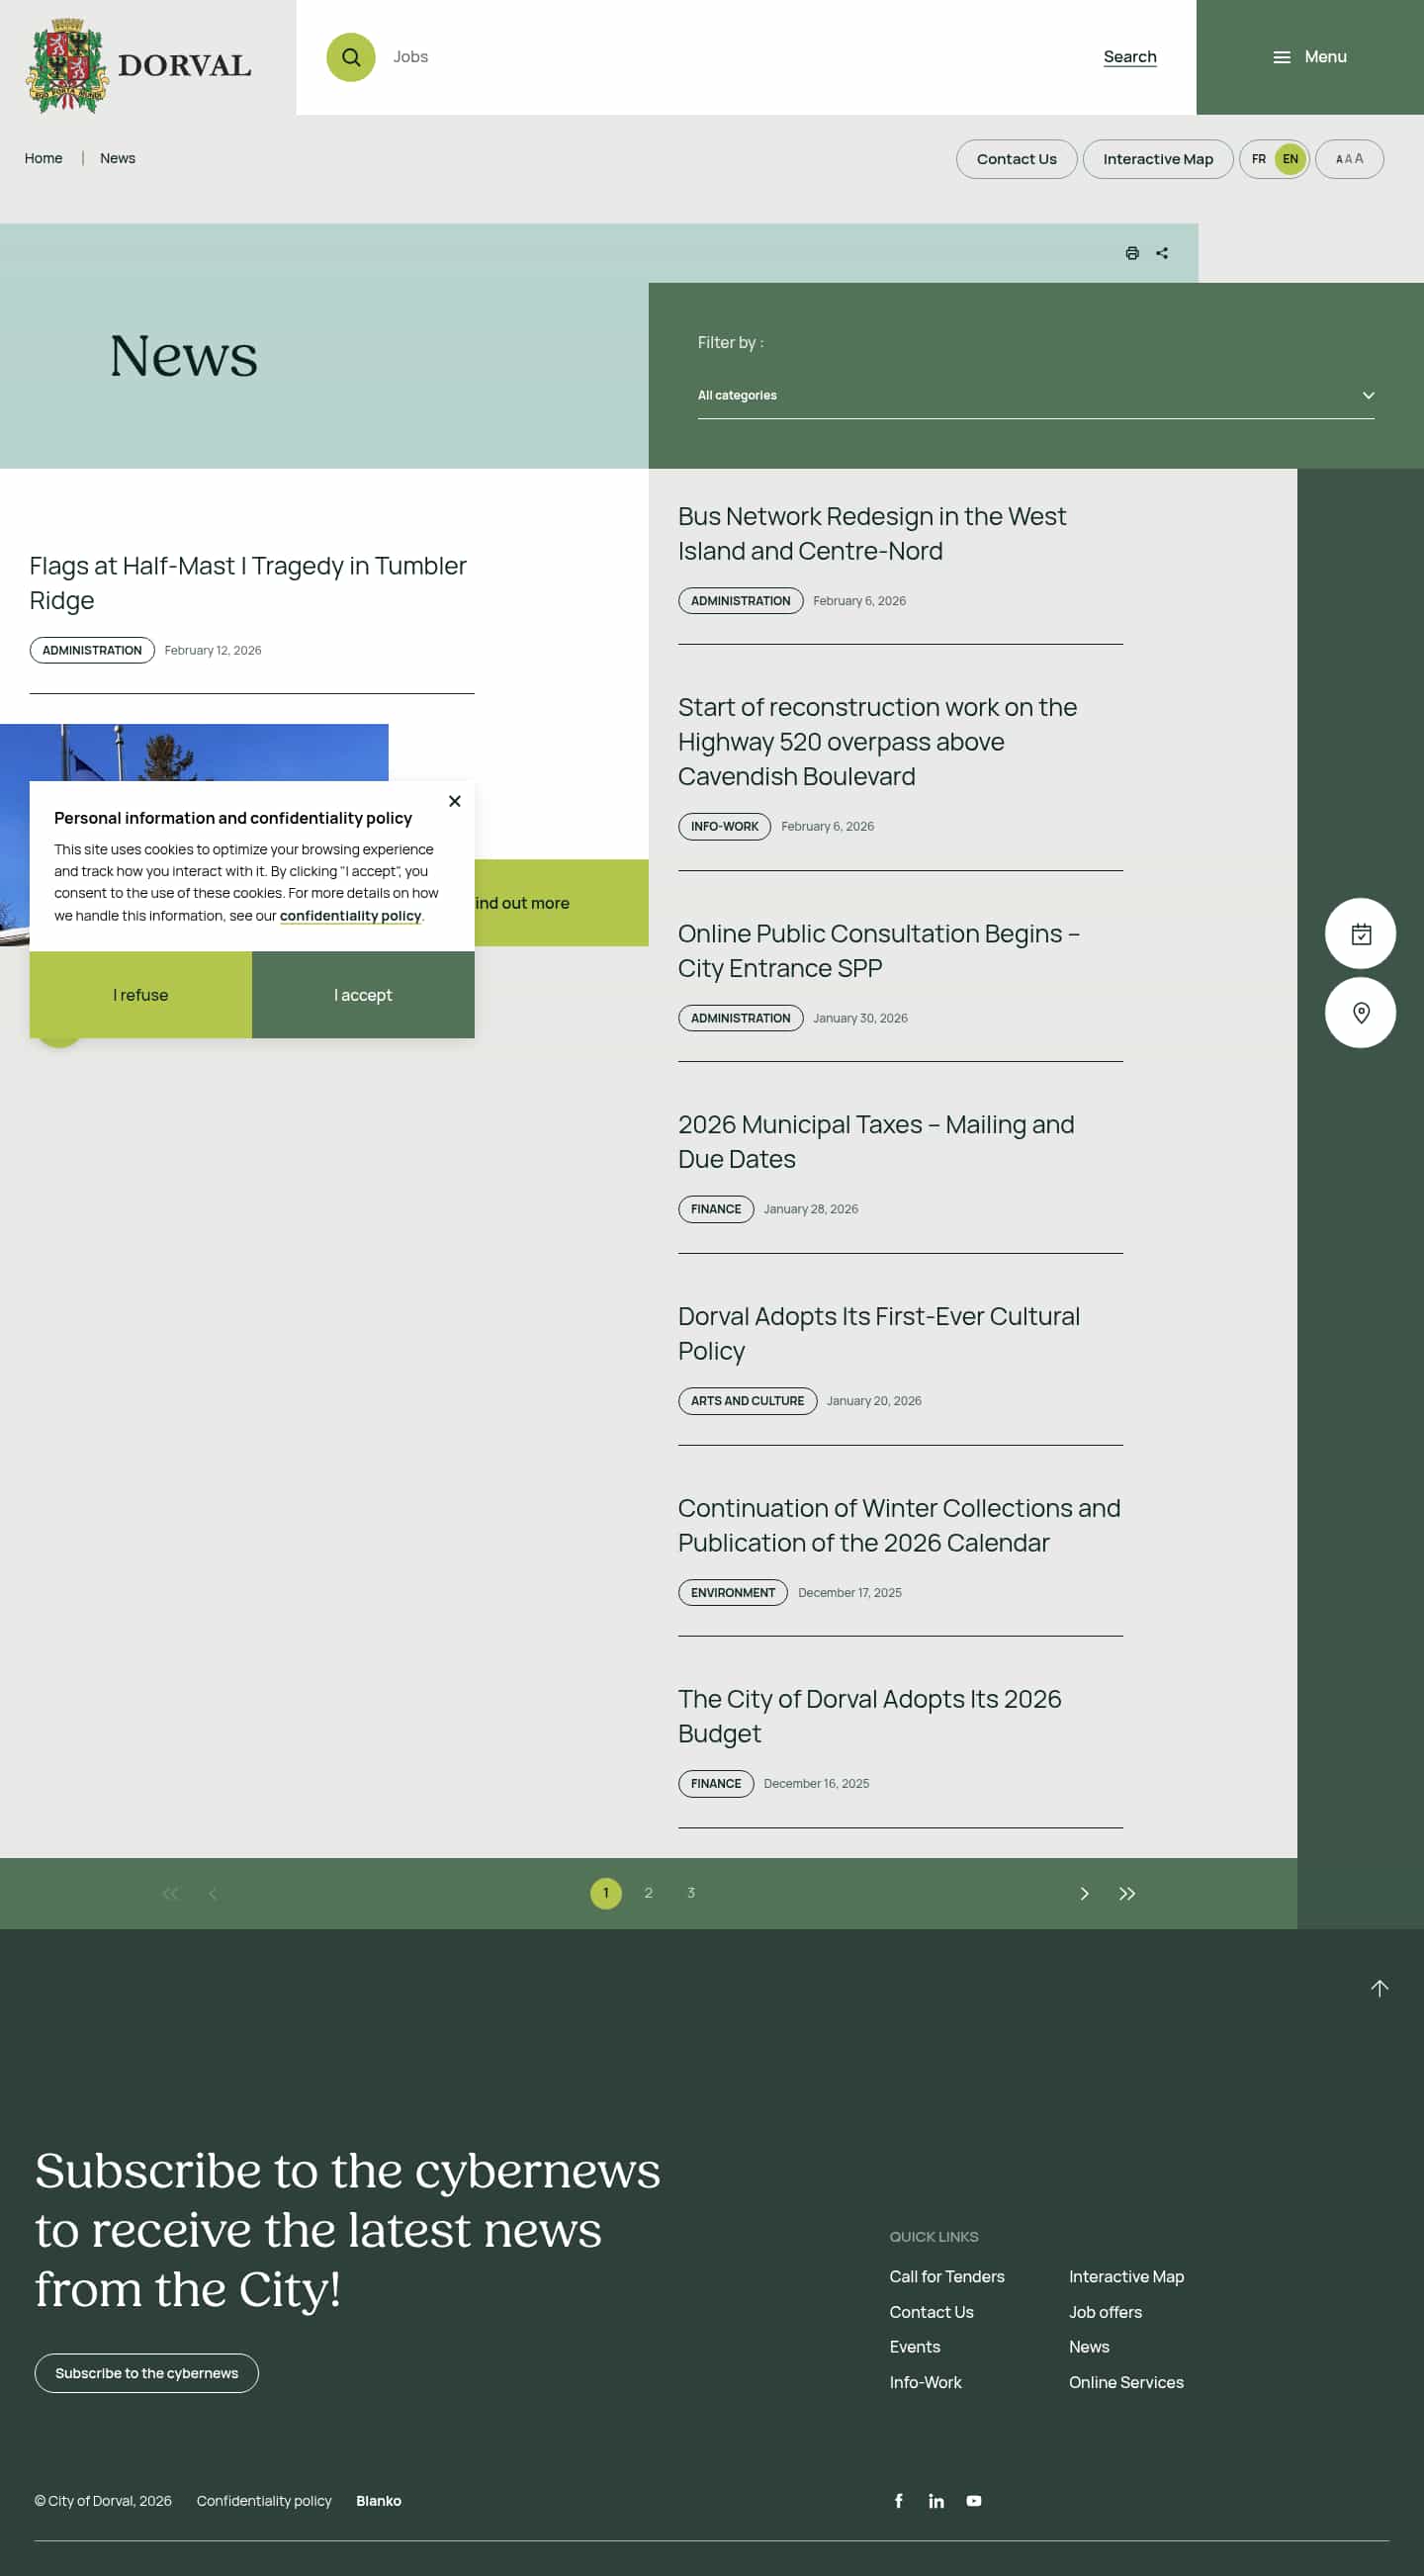Select the EN language option

[x=1290, y=159]
